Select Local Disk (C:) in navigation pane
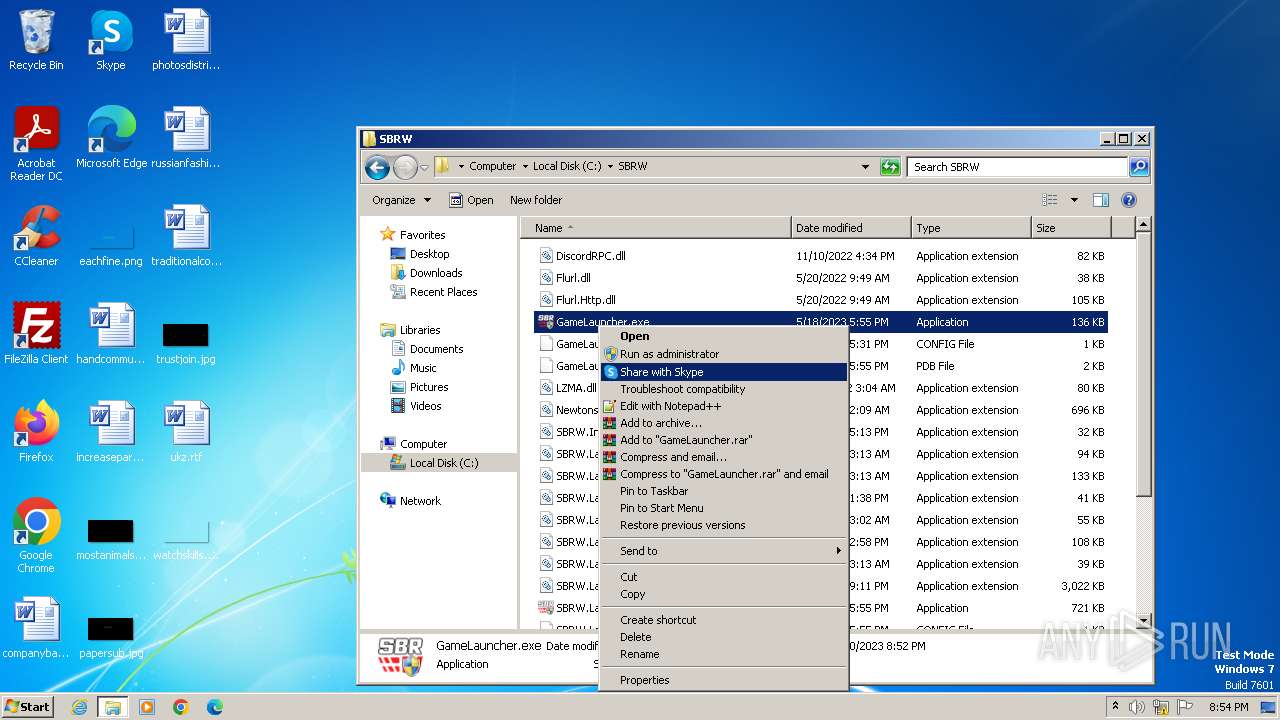Image resolution: width=1280 pixels, height=720 pixels. pos(444,463)
